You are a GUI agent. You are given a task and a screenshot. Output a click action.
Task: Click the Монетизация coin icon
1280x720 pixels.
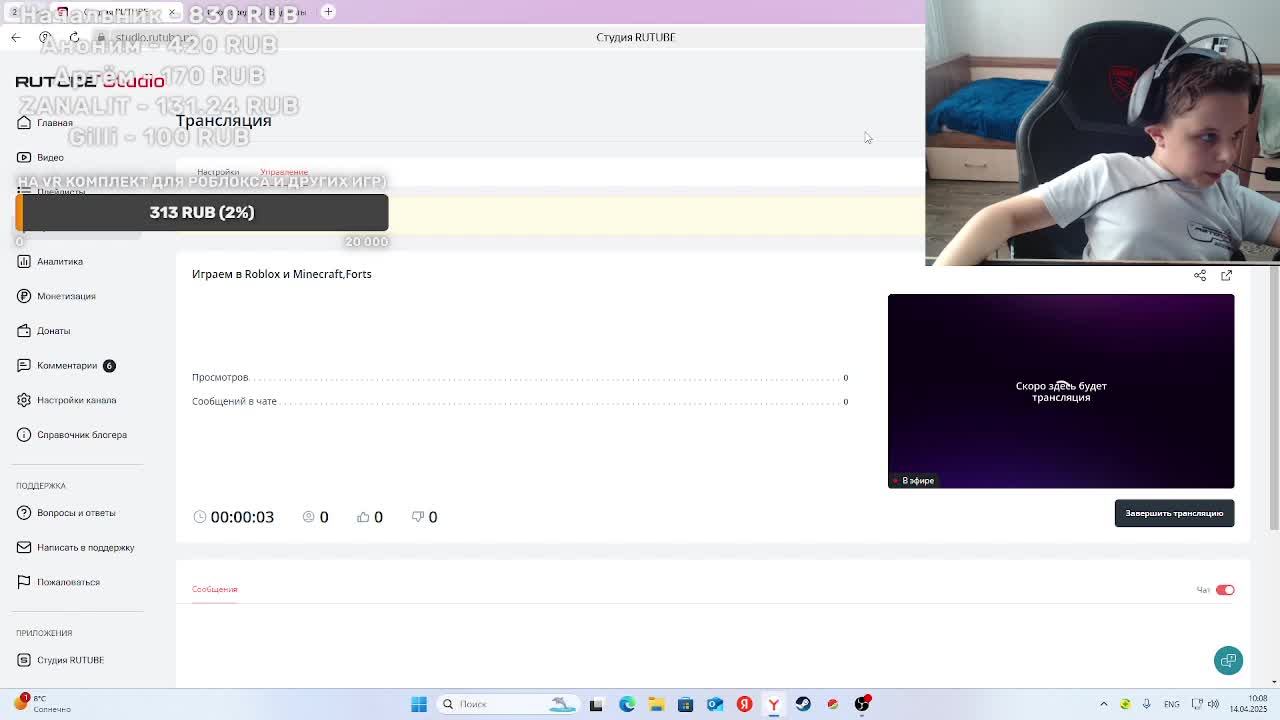[24, 296]
